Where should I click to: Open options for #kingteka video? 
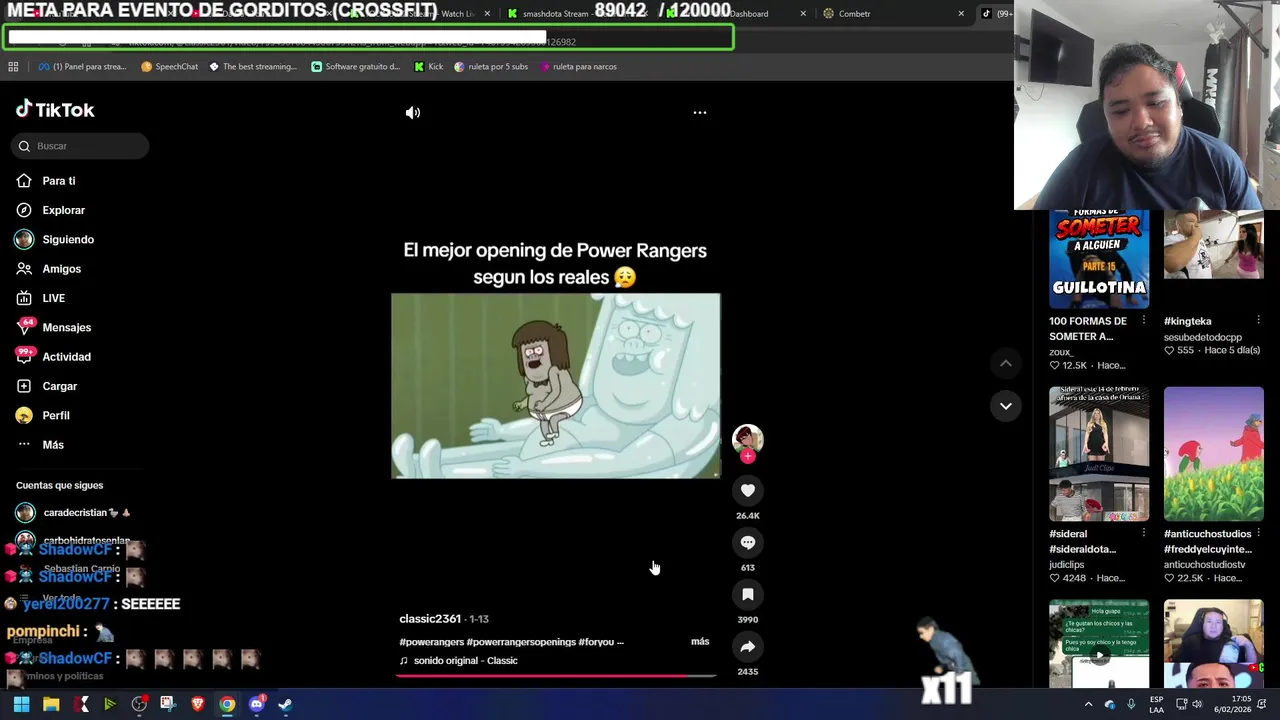coord(1258,320)
